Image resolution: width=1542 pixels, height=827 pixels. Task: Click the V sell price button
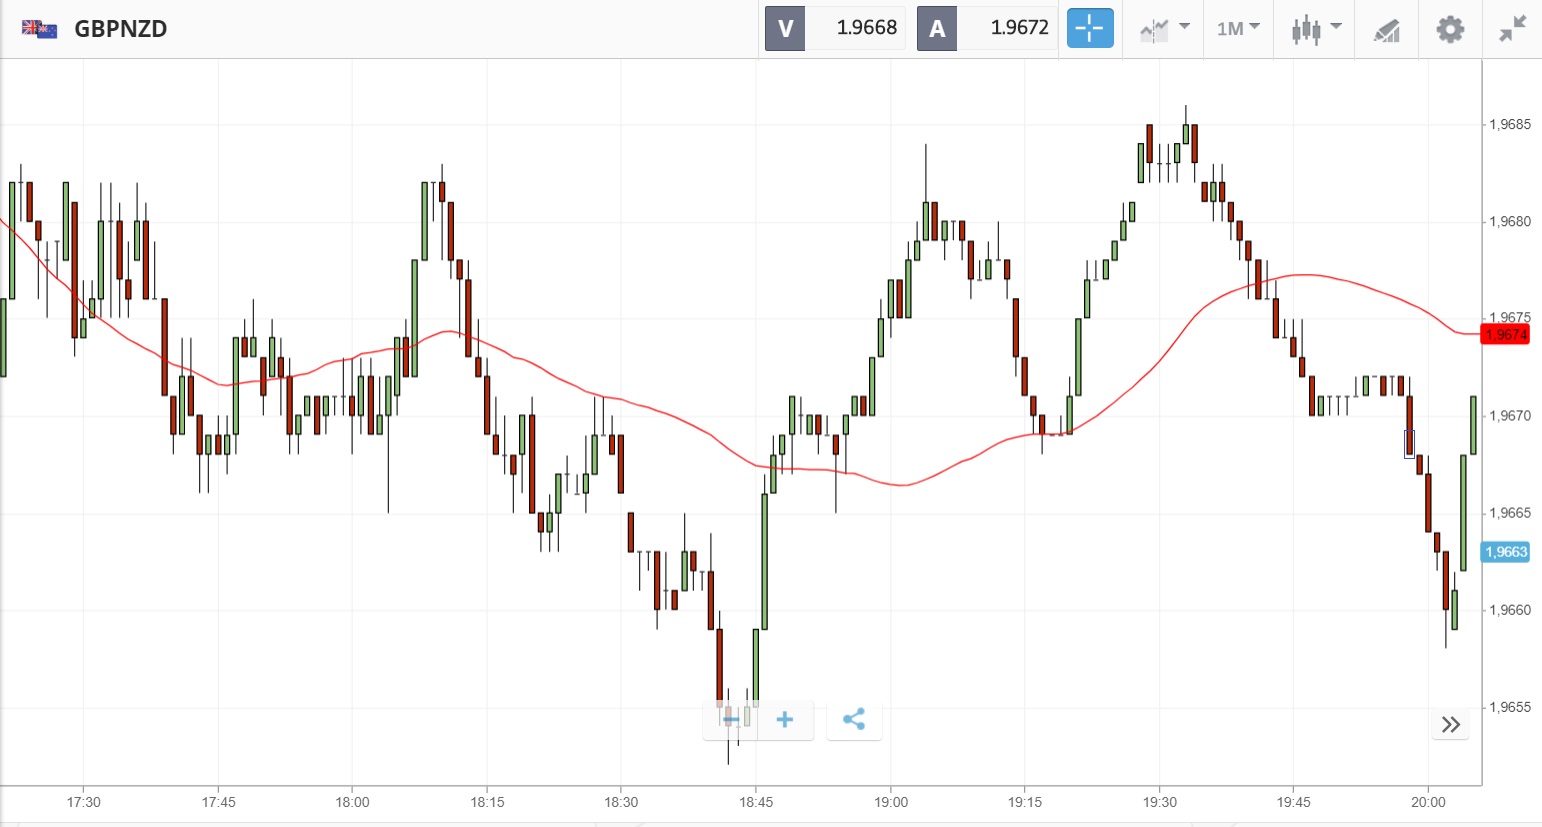[x=835, y=28]
